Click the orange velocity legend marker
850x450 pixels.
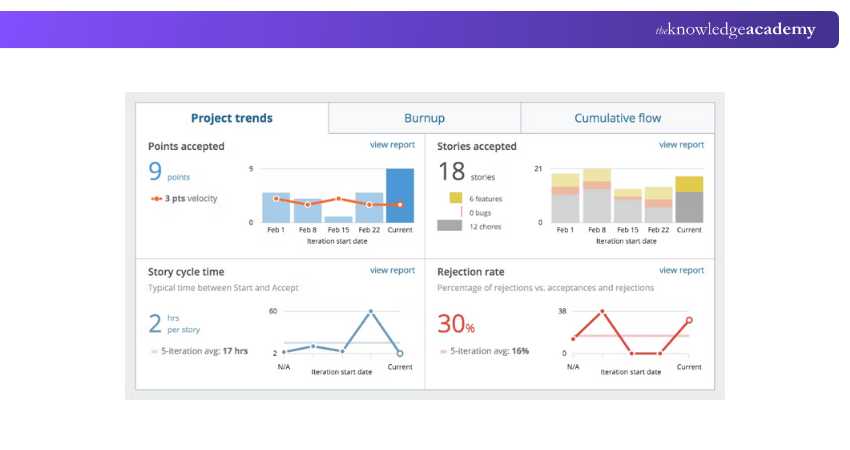point(156,199)
